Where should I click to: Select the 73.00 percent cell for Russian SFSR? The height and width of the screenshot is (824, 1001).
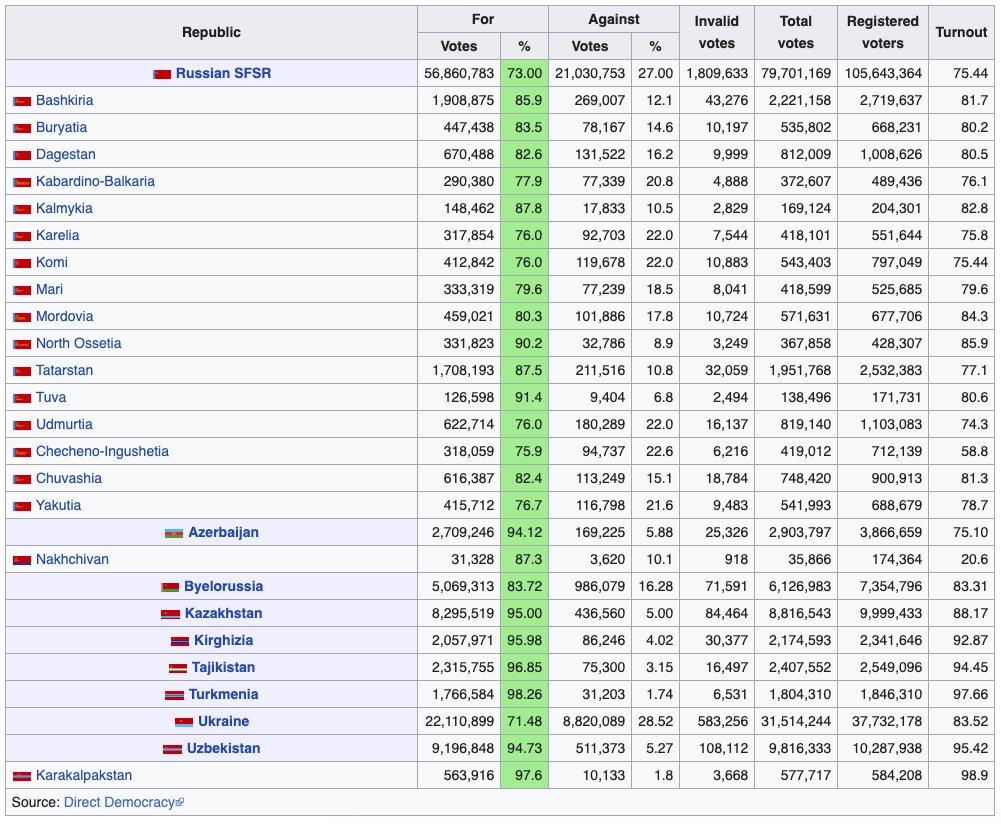(x=524, y=73)
